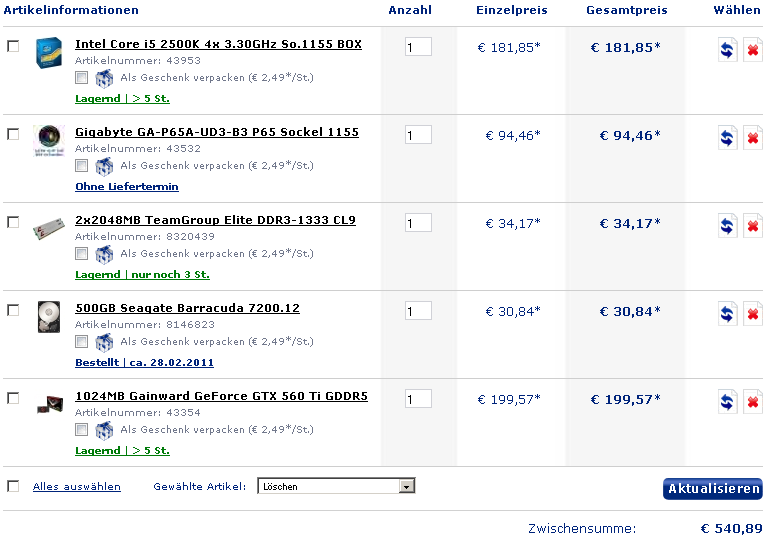Click Zwischensumme value € 540,89

(x=731, y=529)
